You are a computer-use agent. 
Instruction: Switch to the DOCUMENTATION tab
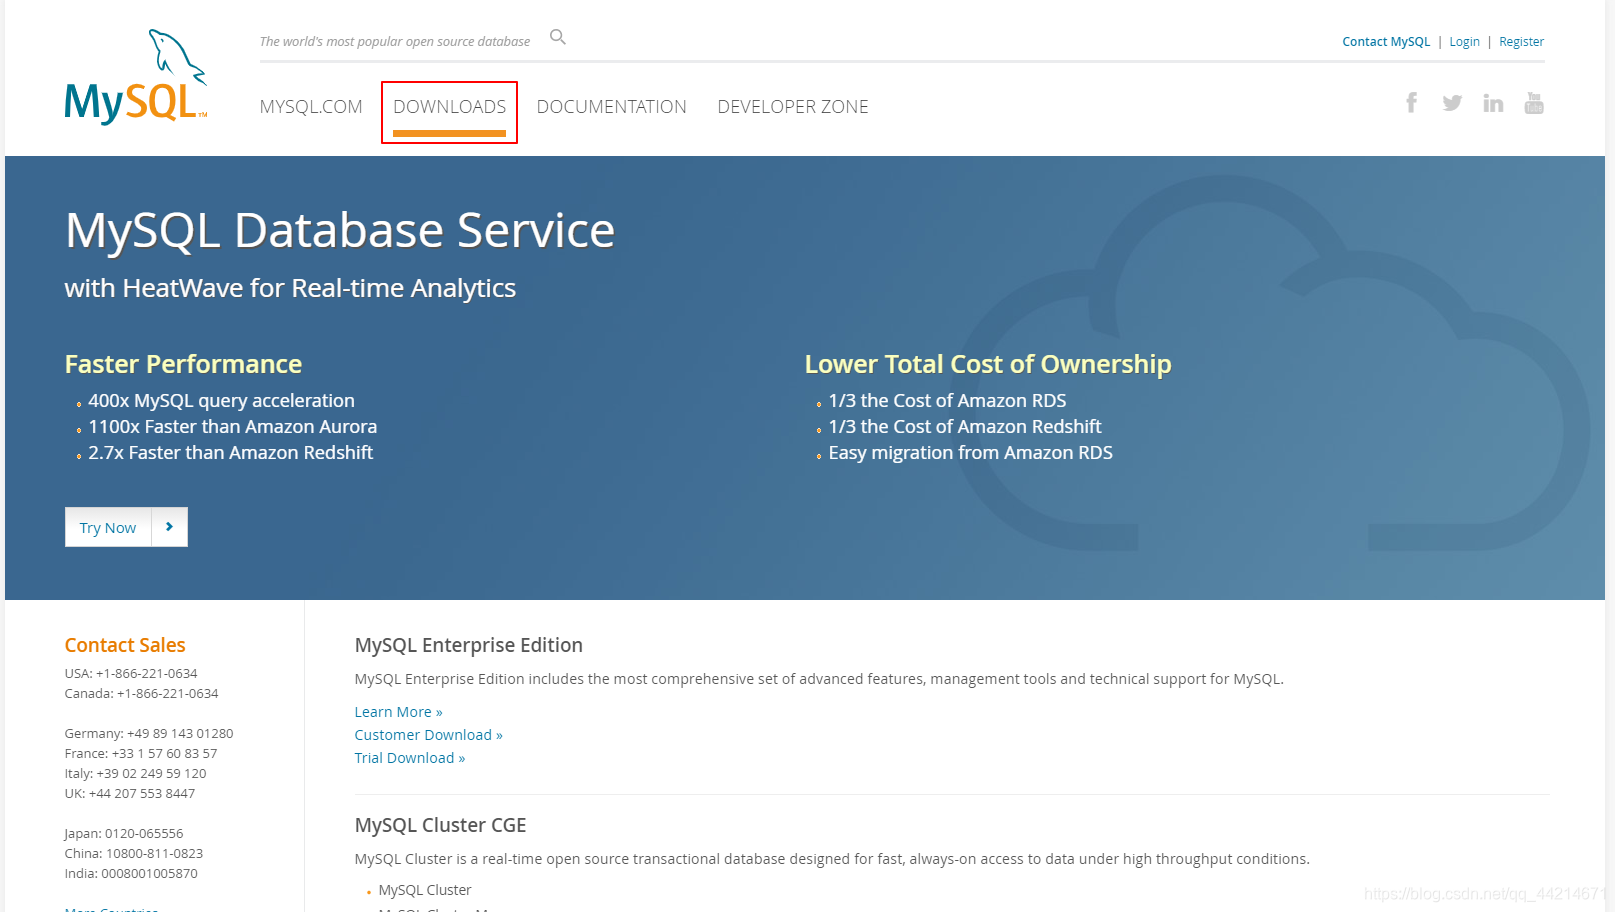tap(612, 107)
